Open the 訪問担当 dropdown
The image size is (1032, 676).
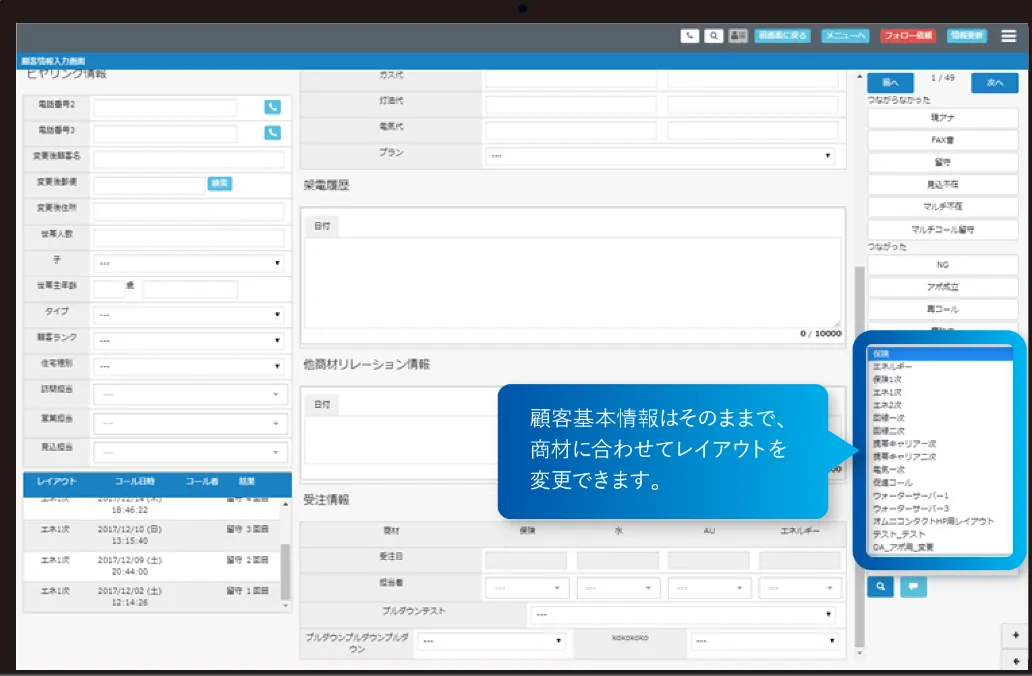(190, 394)
